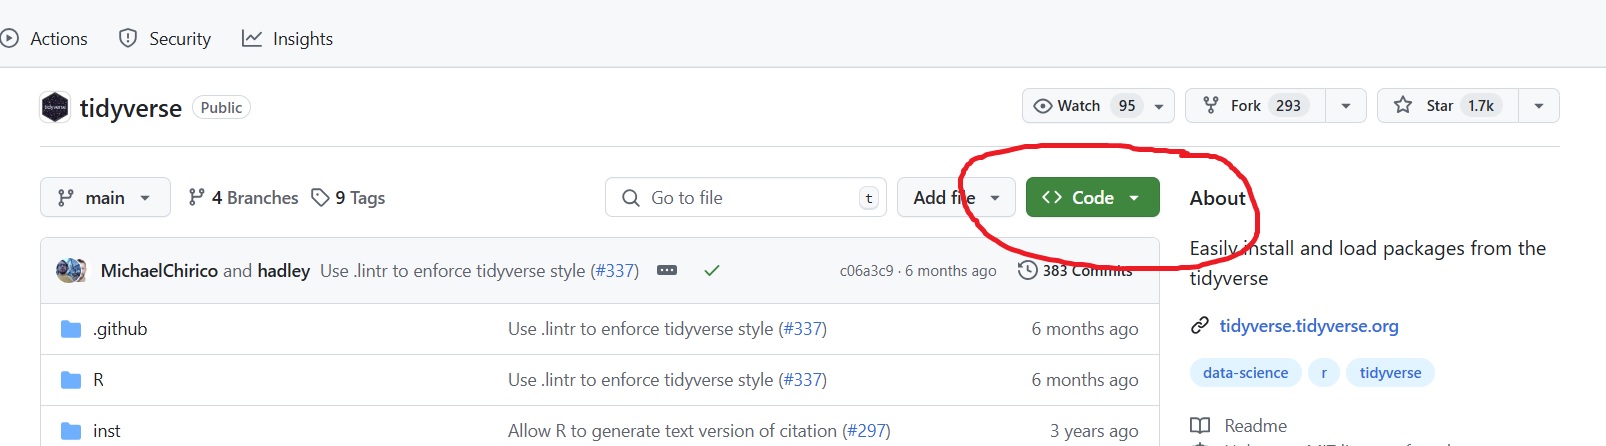
Task: Open the tidyverse.tidyverse.org website link
Action: click(1309, 326)
